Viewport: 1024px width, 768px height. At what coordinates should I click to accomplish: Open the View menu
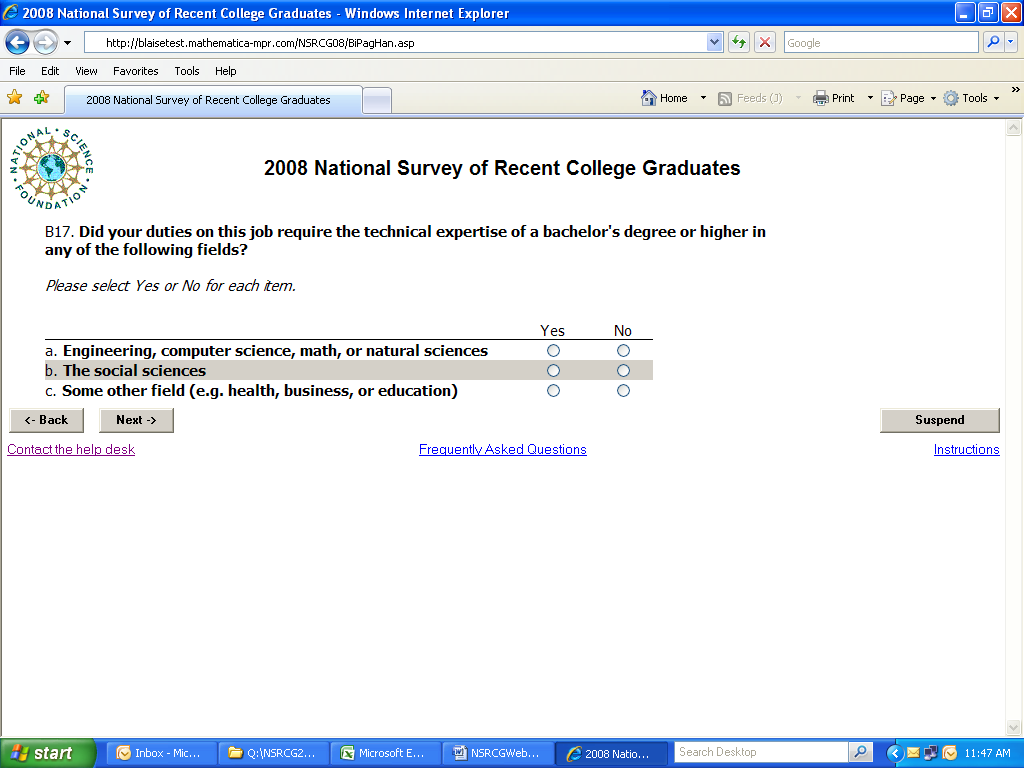(86, 71)
